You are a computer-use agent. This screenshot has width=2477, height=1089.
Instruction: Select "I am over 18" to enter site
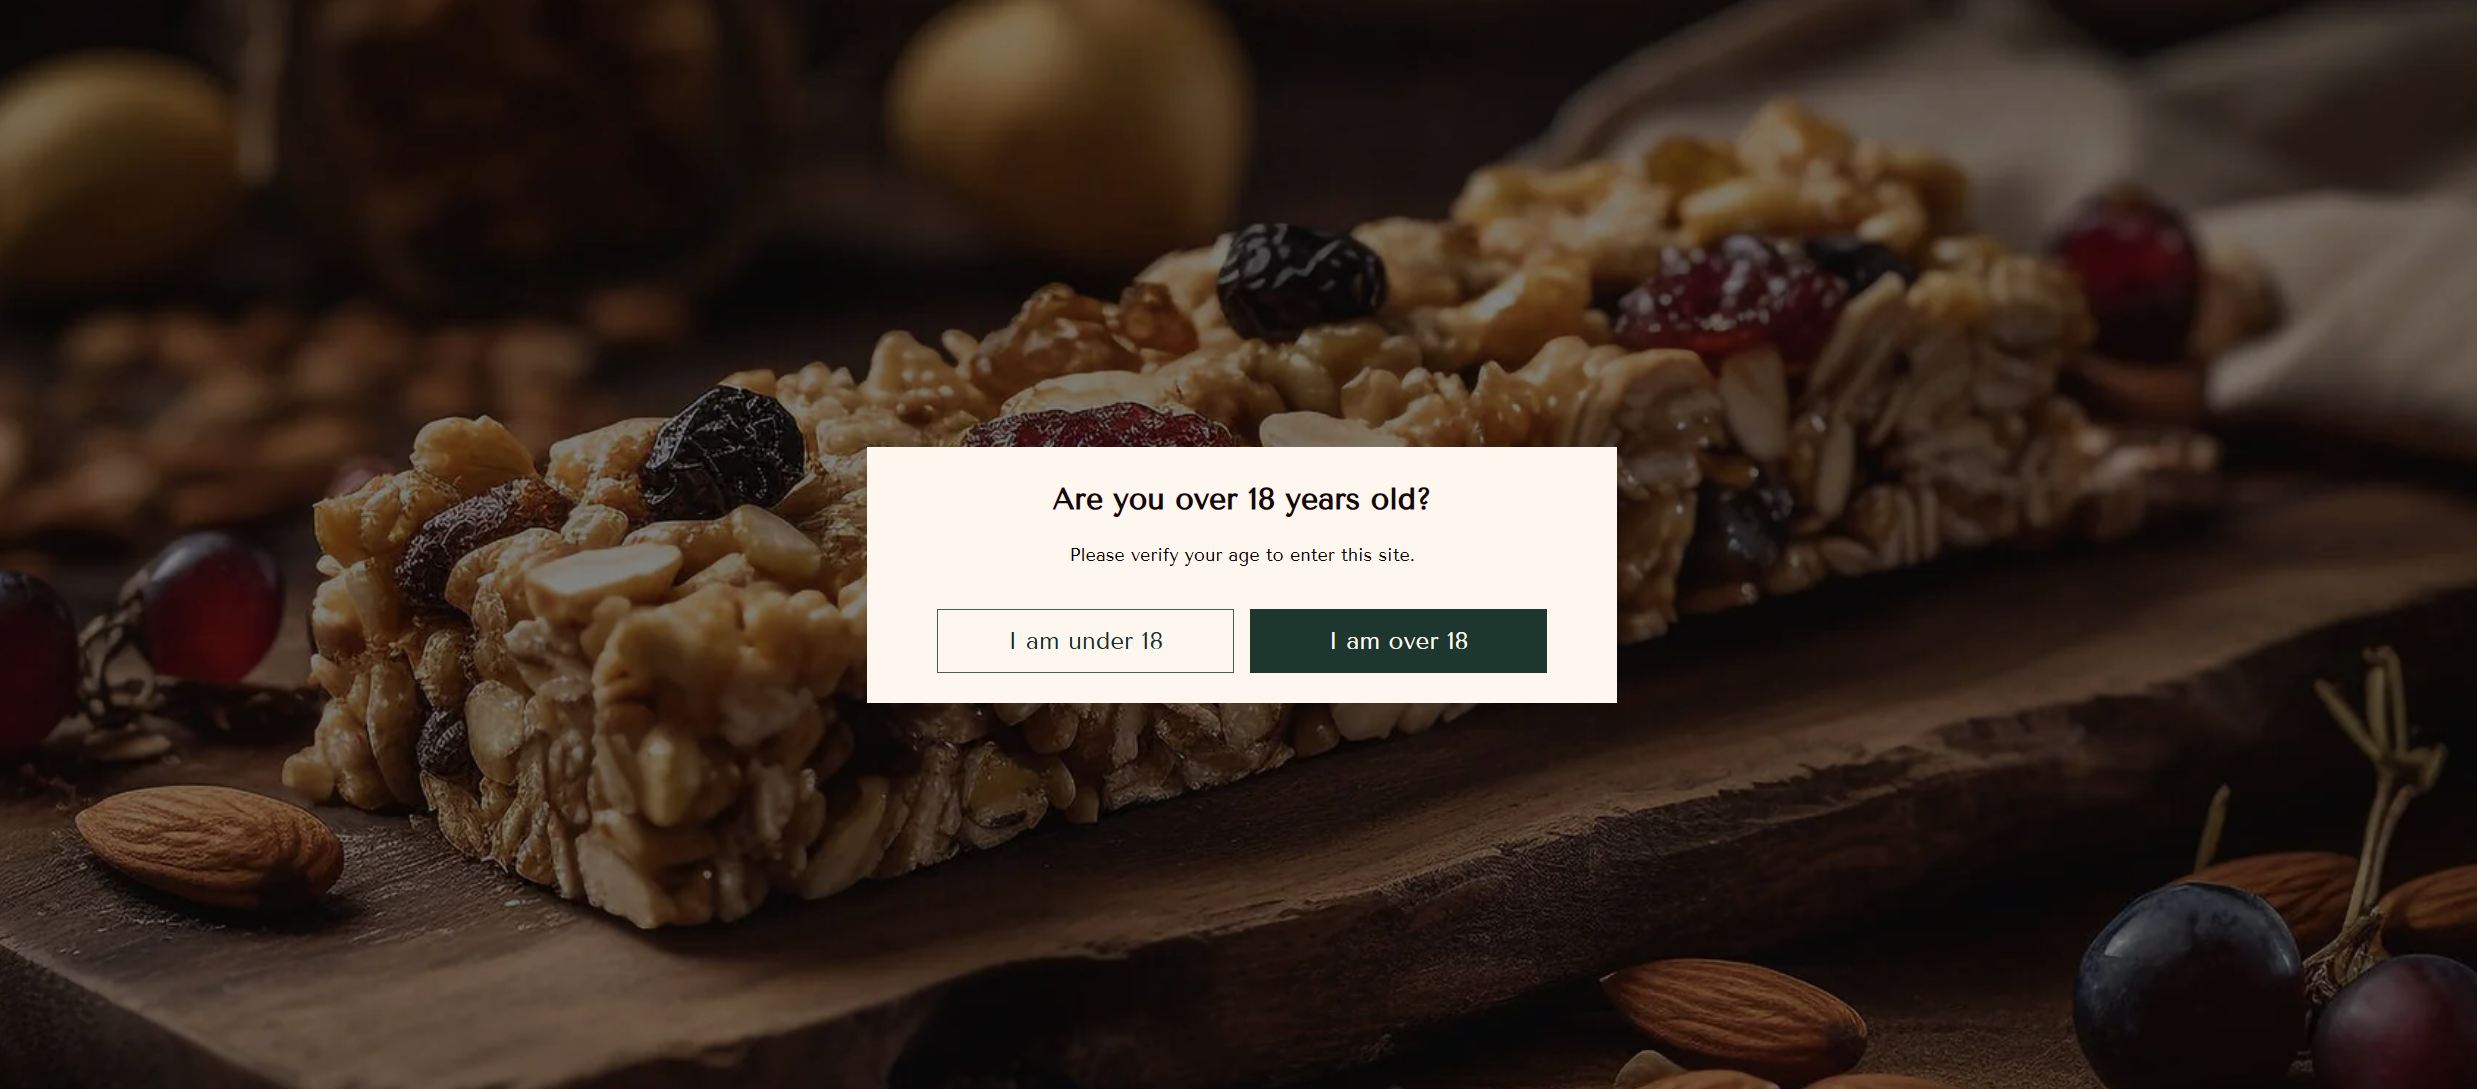tap(1398, 641)
